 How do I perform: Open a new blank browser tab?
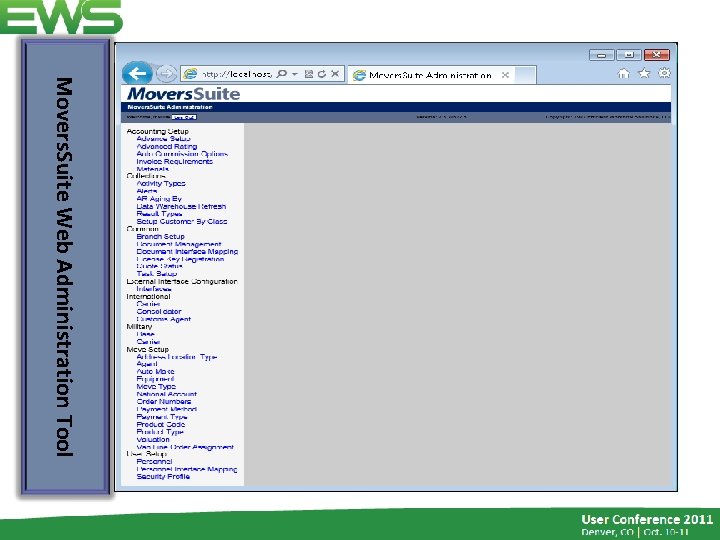(x=525, y=75)
